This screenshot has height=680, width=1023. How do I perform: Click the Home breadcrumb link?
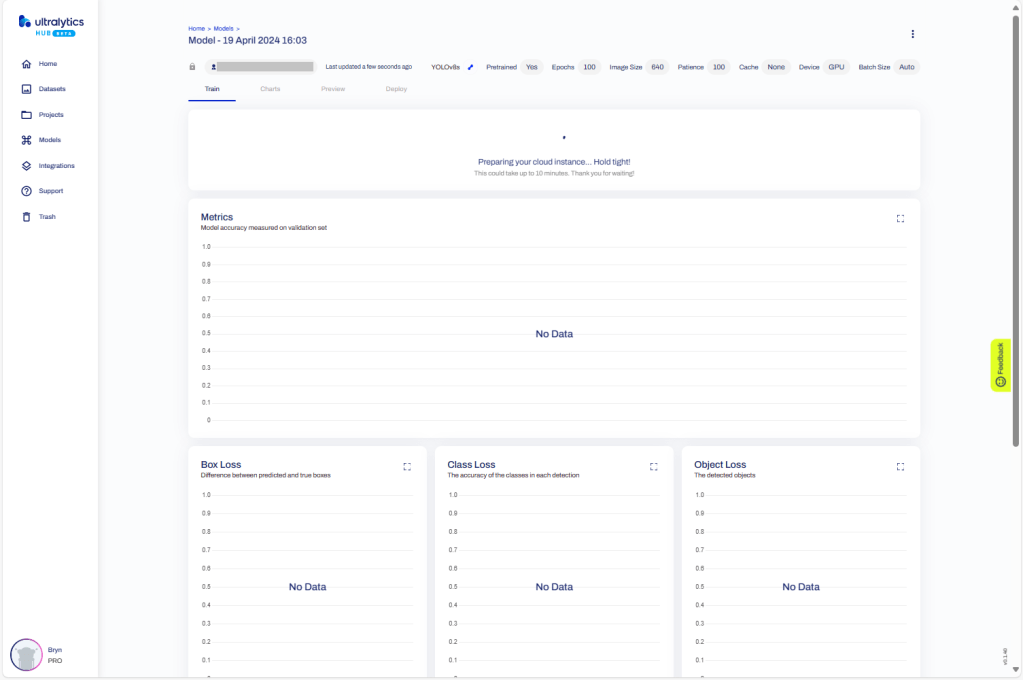pyautogui.click(x=195, y=29)
